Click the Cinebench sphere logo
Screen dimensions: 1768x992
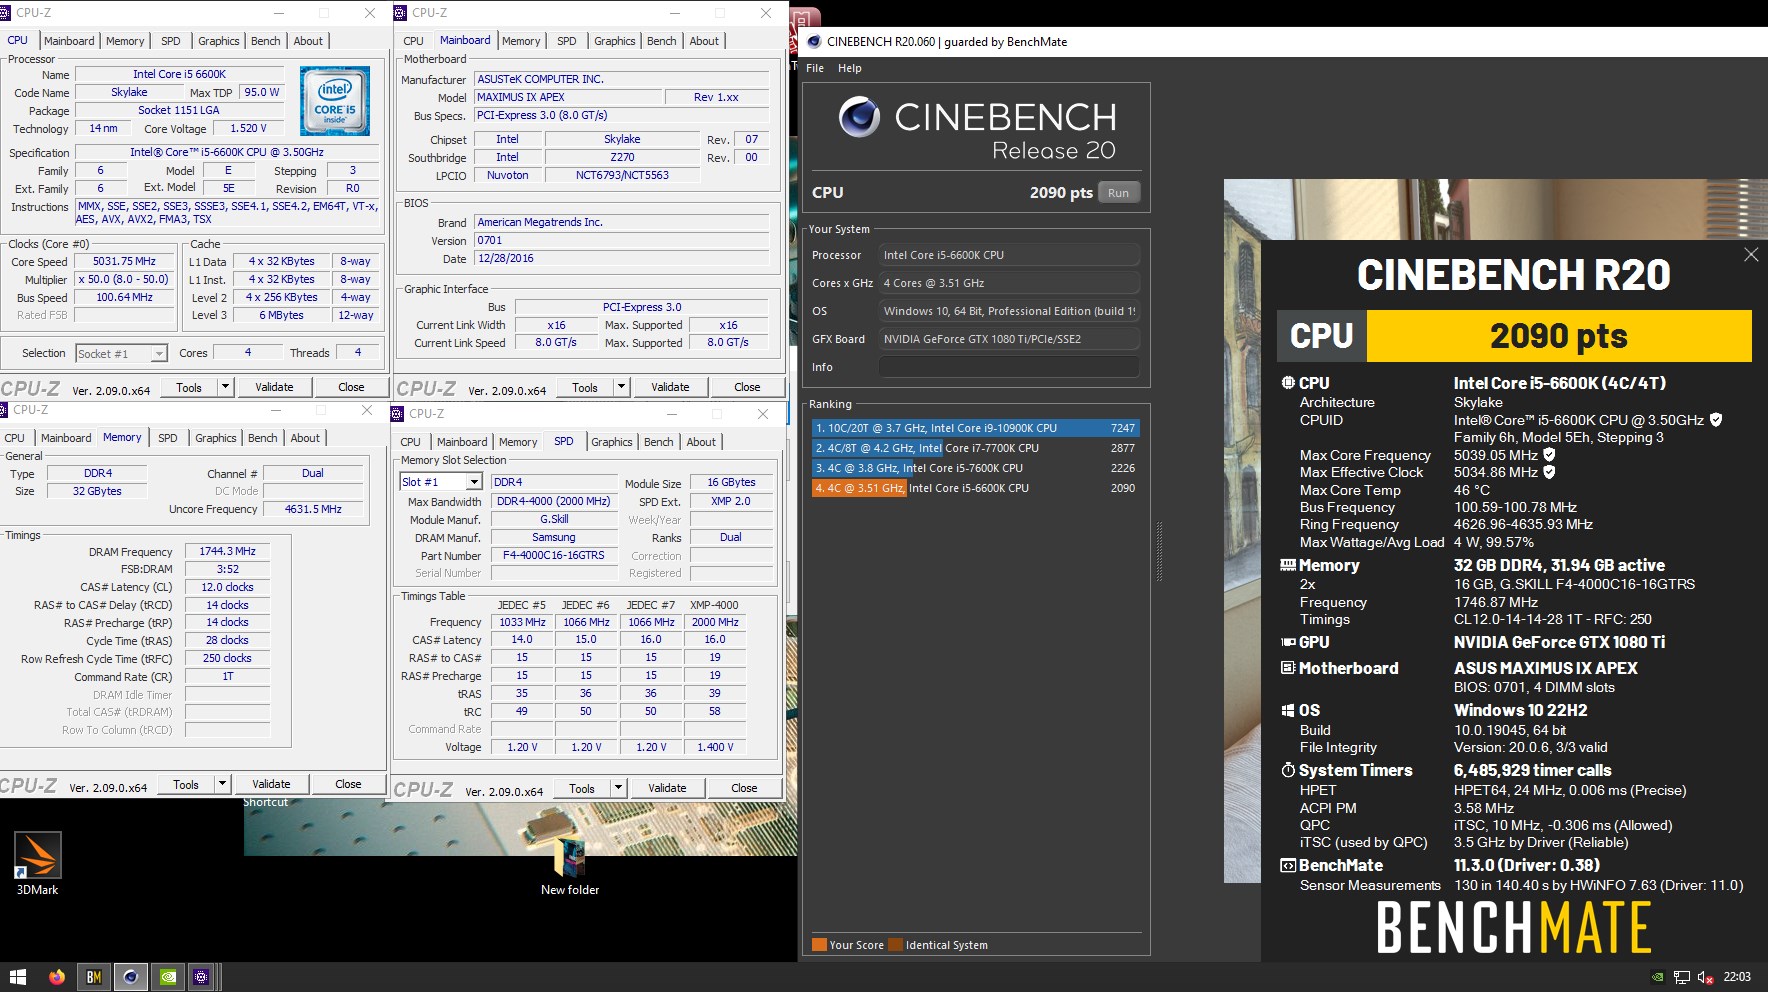[859, 117]
